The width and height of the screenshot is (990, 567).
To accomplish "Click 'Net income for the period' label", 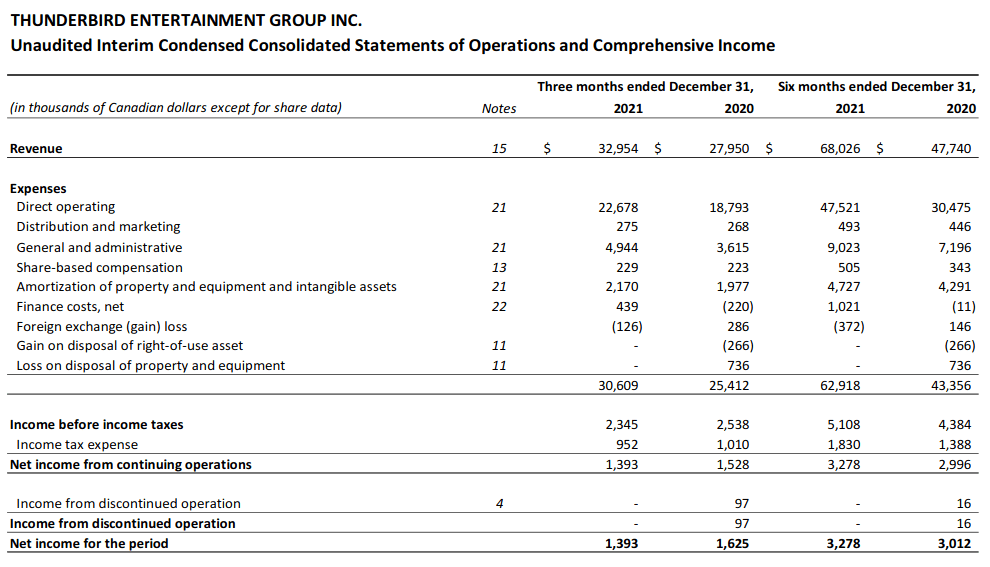I will click(89, 544).
